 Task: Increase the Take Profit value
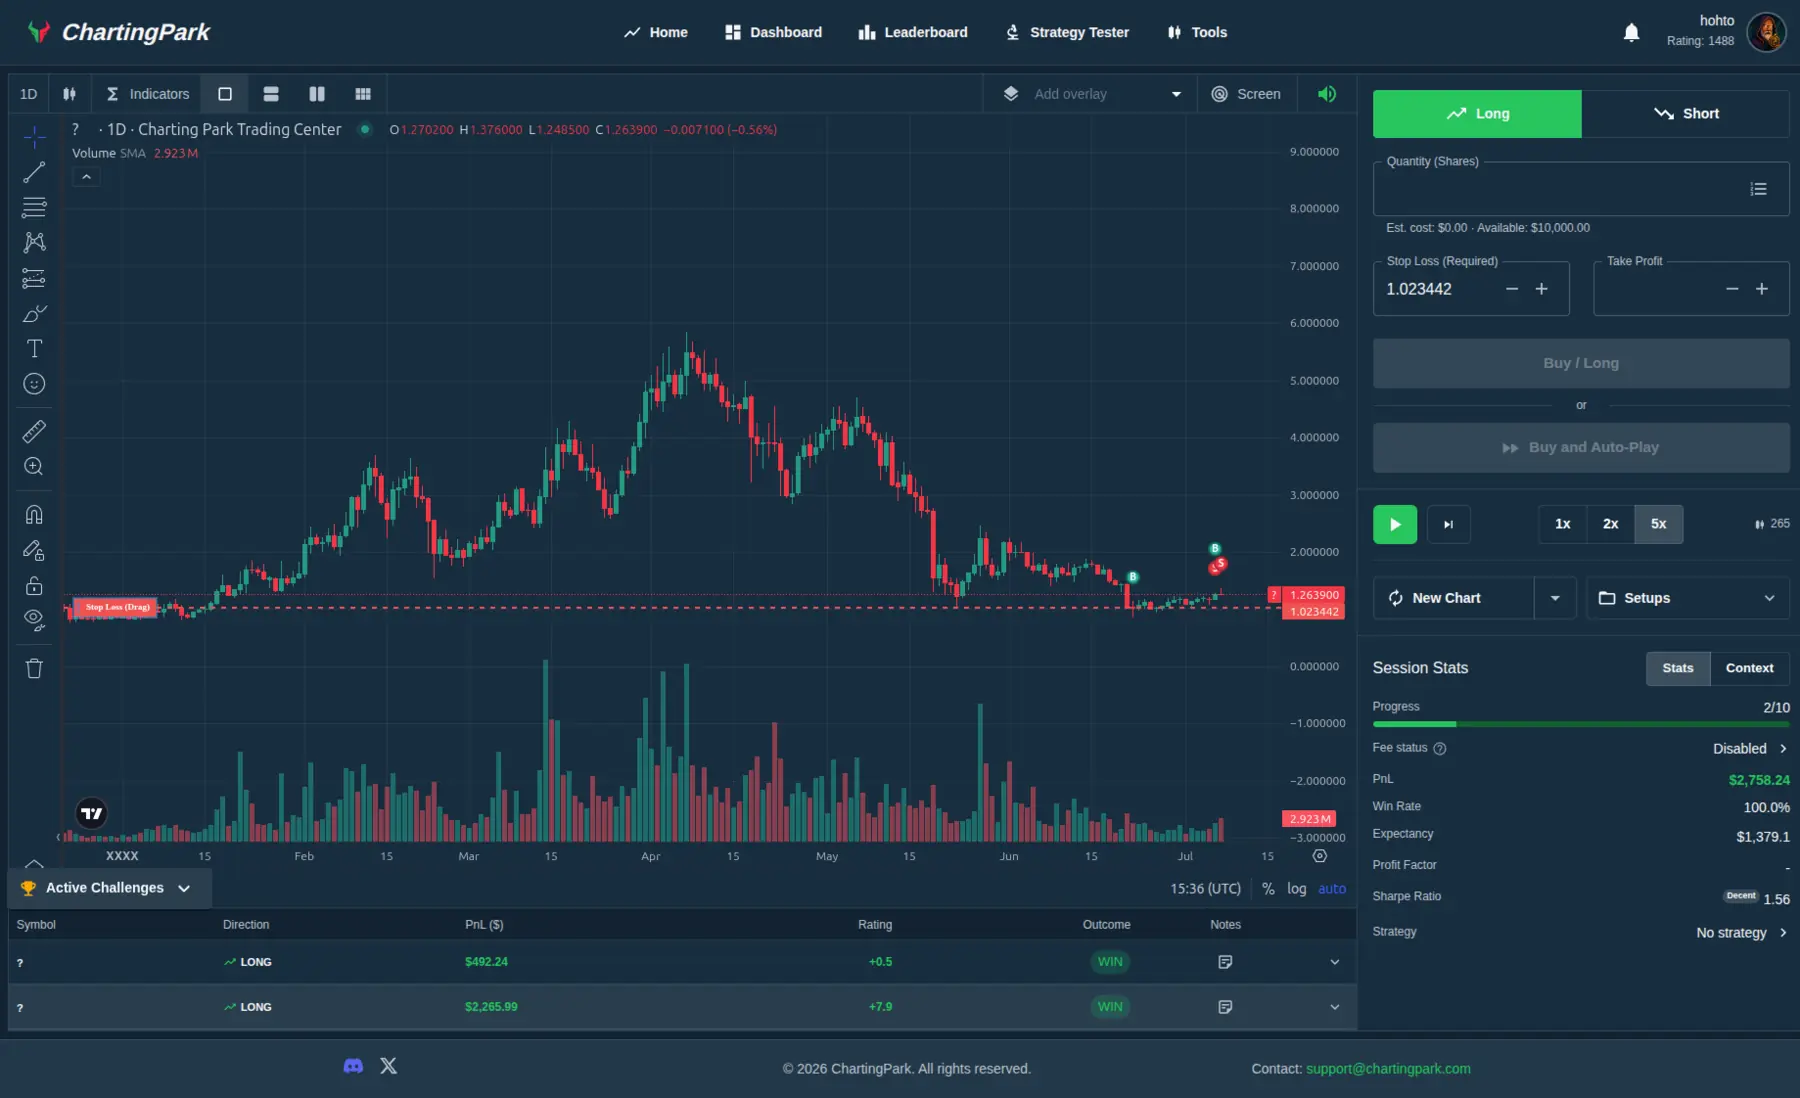1762,289
